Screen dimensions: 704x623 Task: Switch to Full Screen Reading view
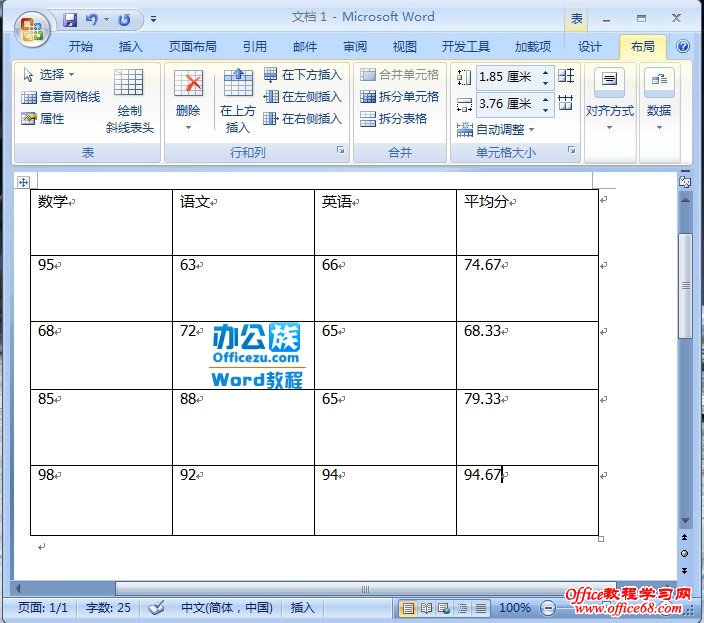tap(426, 609)
